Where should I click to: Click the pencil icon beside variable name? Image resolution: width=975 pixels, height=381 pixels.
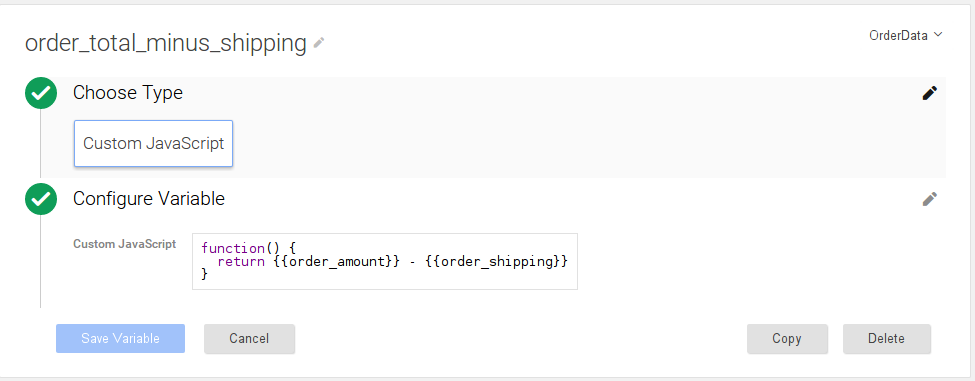pos(319,43)
